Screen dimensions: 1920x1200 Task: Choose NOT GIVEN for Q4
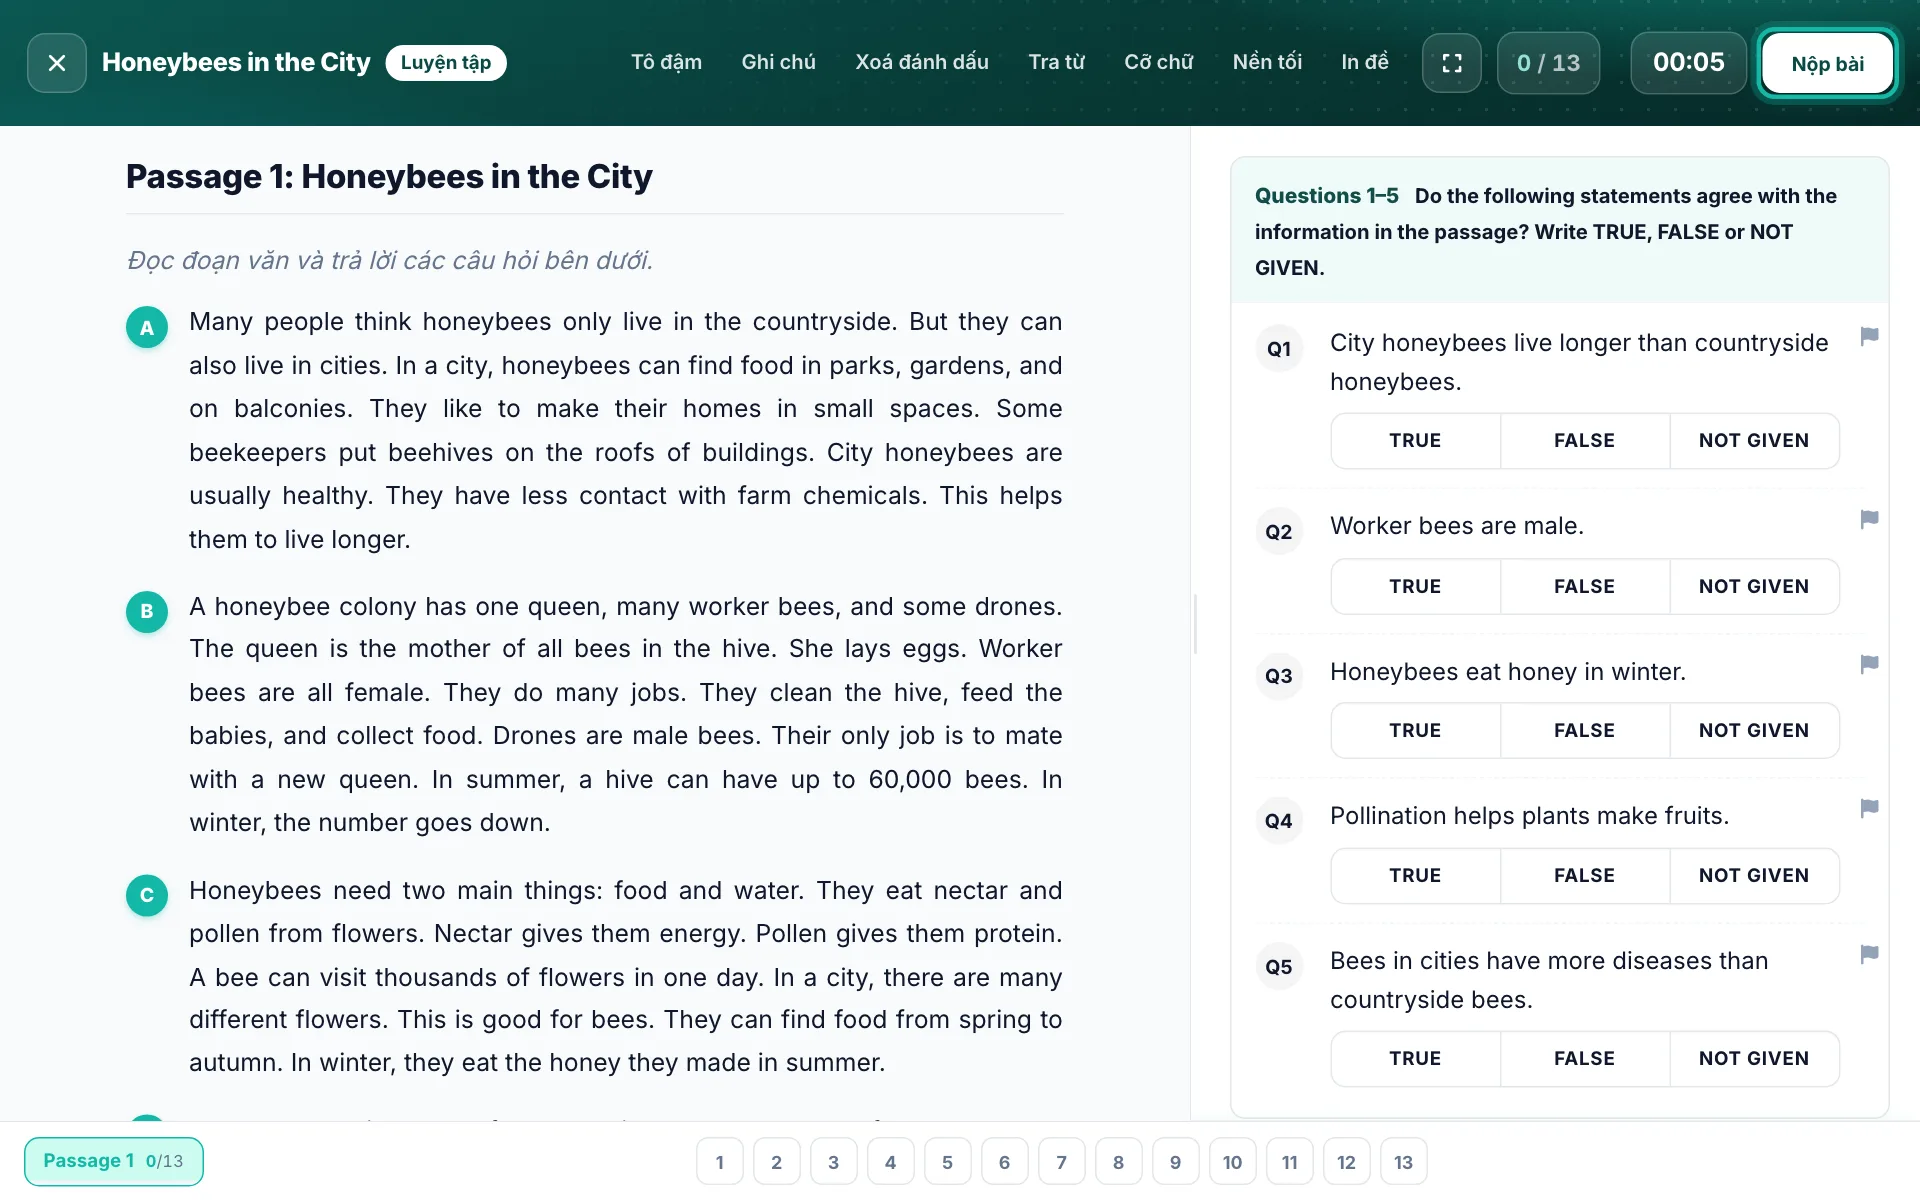tap(1754, 876)
